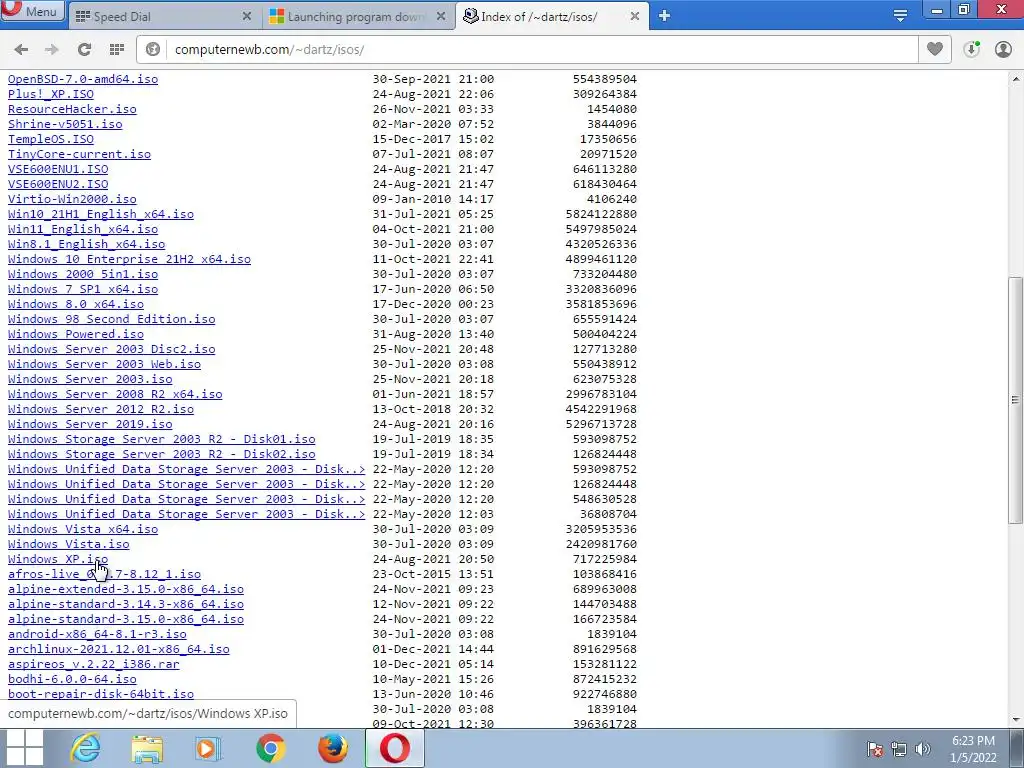
Task: Switch to the Speed Dial tab
Action: pos(163,16)
